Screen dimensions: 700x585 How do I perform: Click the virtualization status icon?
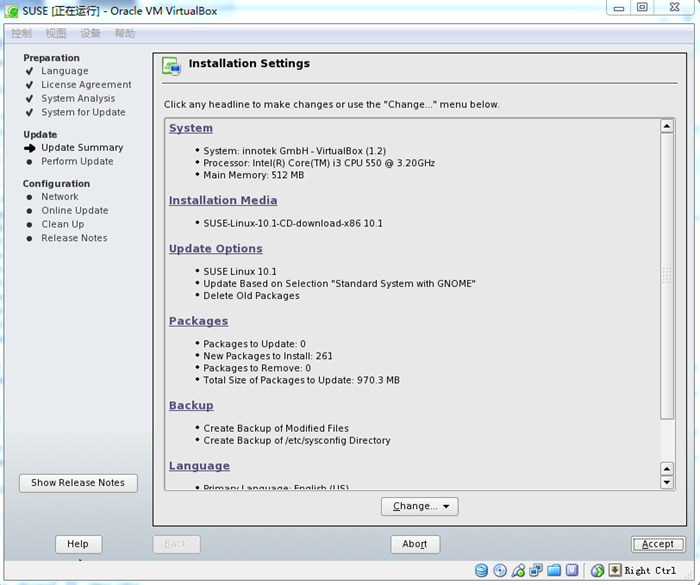(572, 570)
